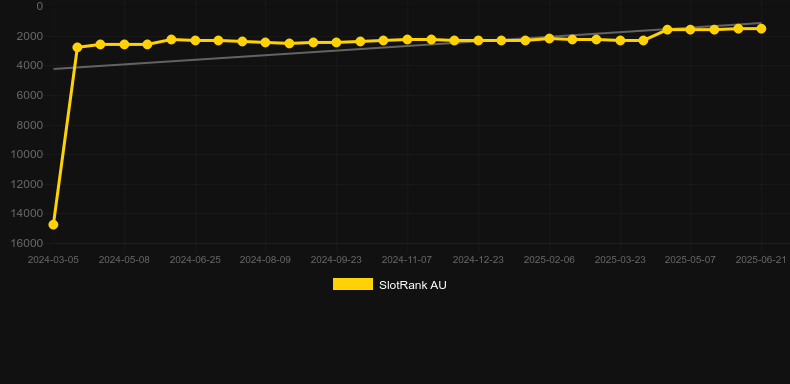Screen dimensions: 790x384
Task: Click the 16000 y-axis label
Action: (x=27, y=243)
